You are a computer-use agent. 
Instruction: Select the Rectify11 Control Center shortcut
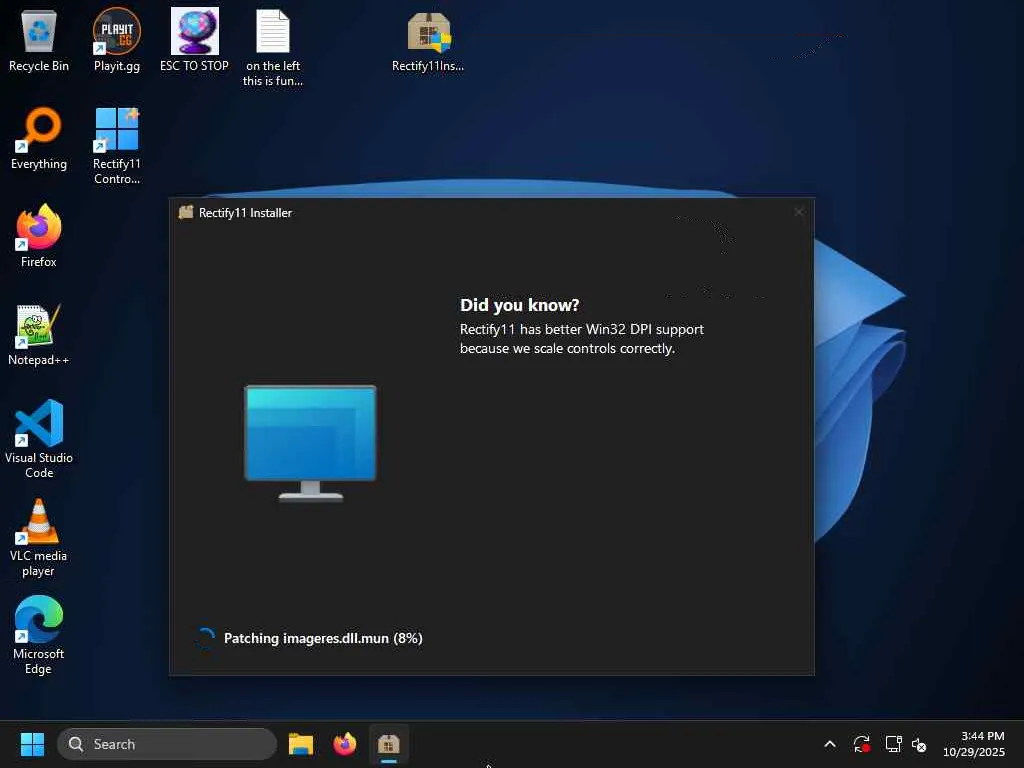(116, 146)
